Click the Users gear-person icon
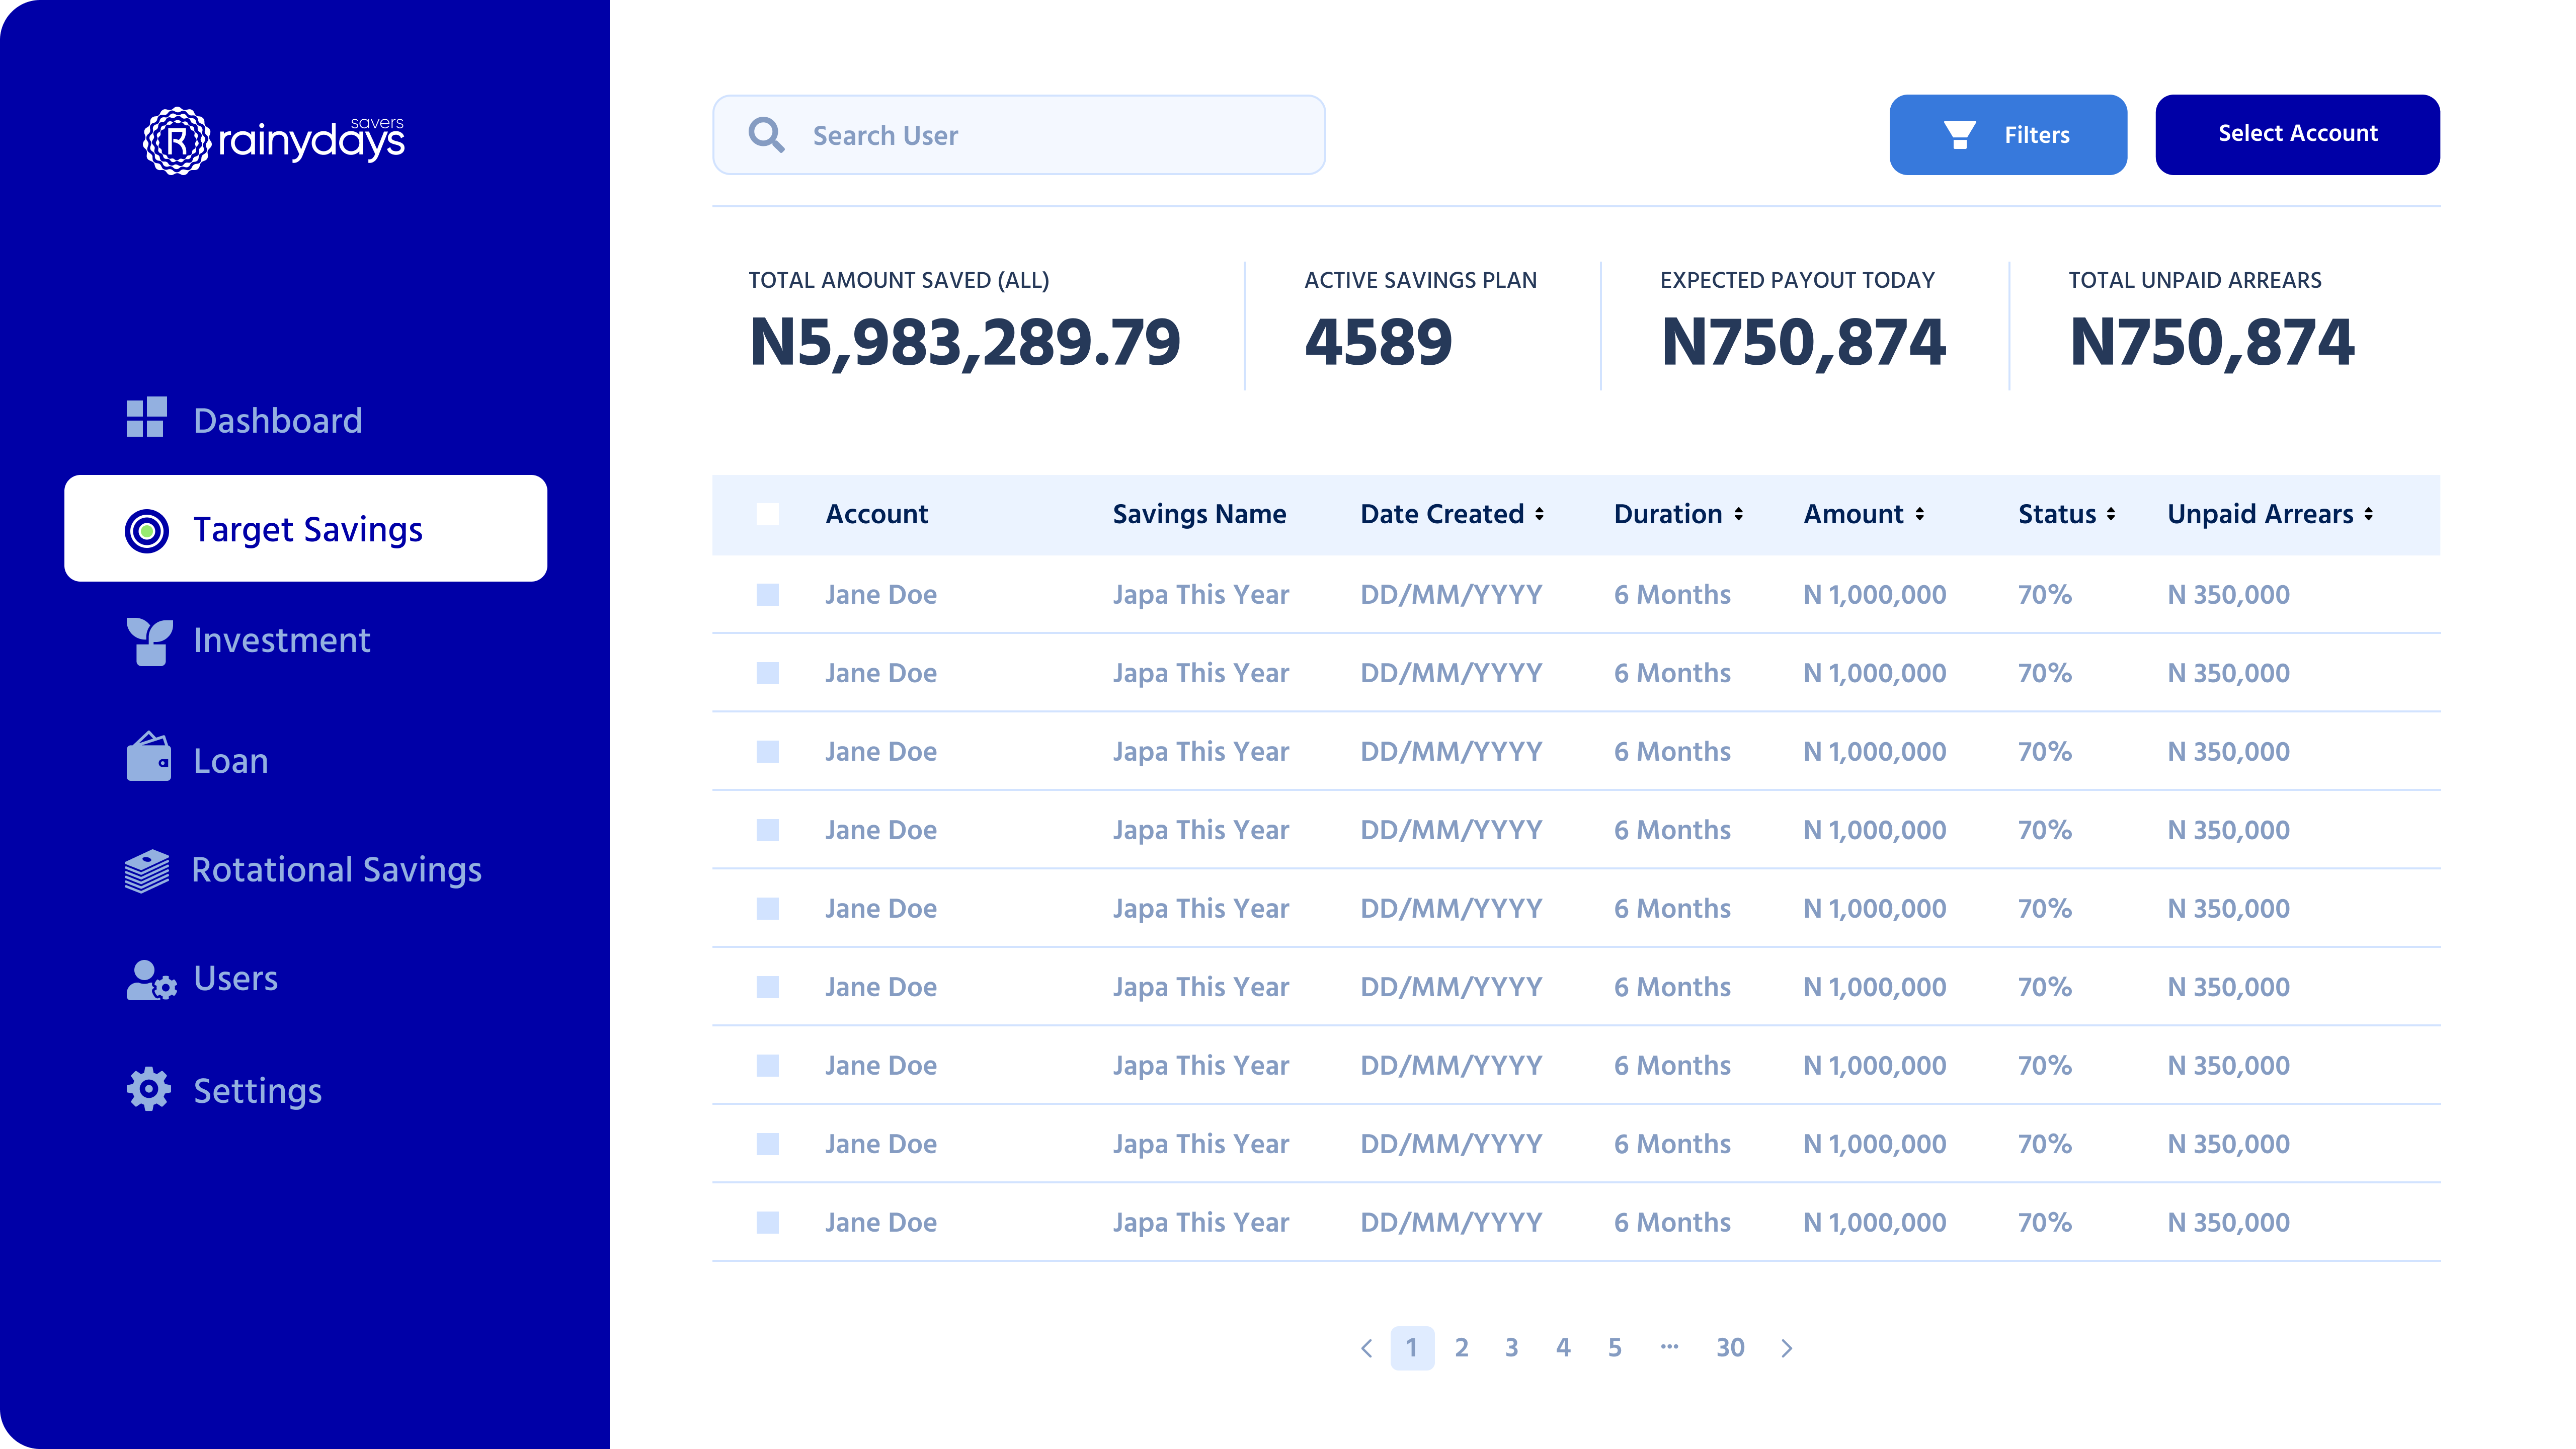Screen dimensions: 2576x1449 [x=151, y=980]
